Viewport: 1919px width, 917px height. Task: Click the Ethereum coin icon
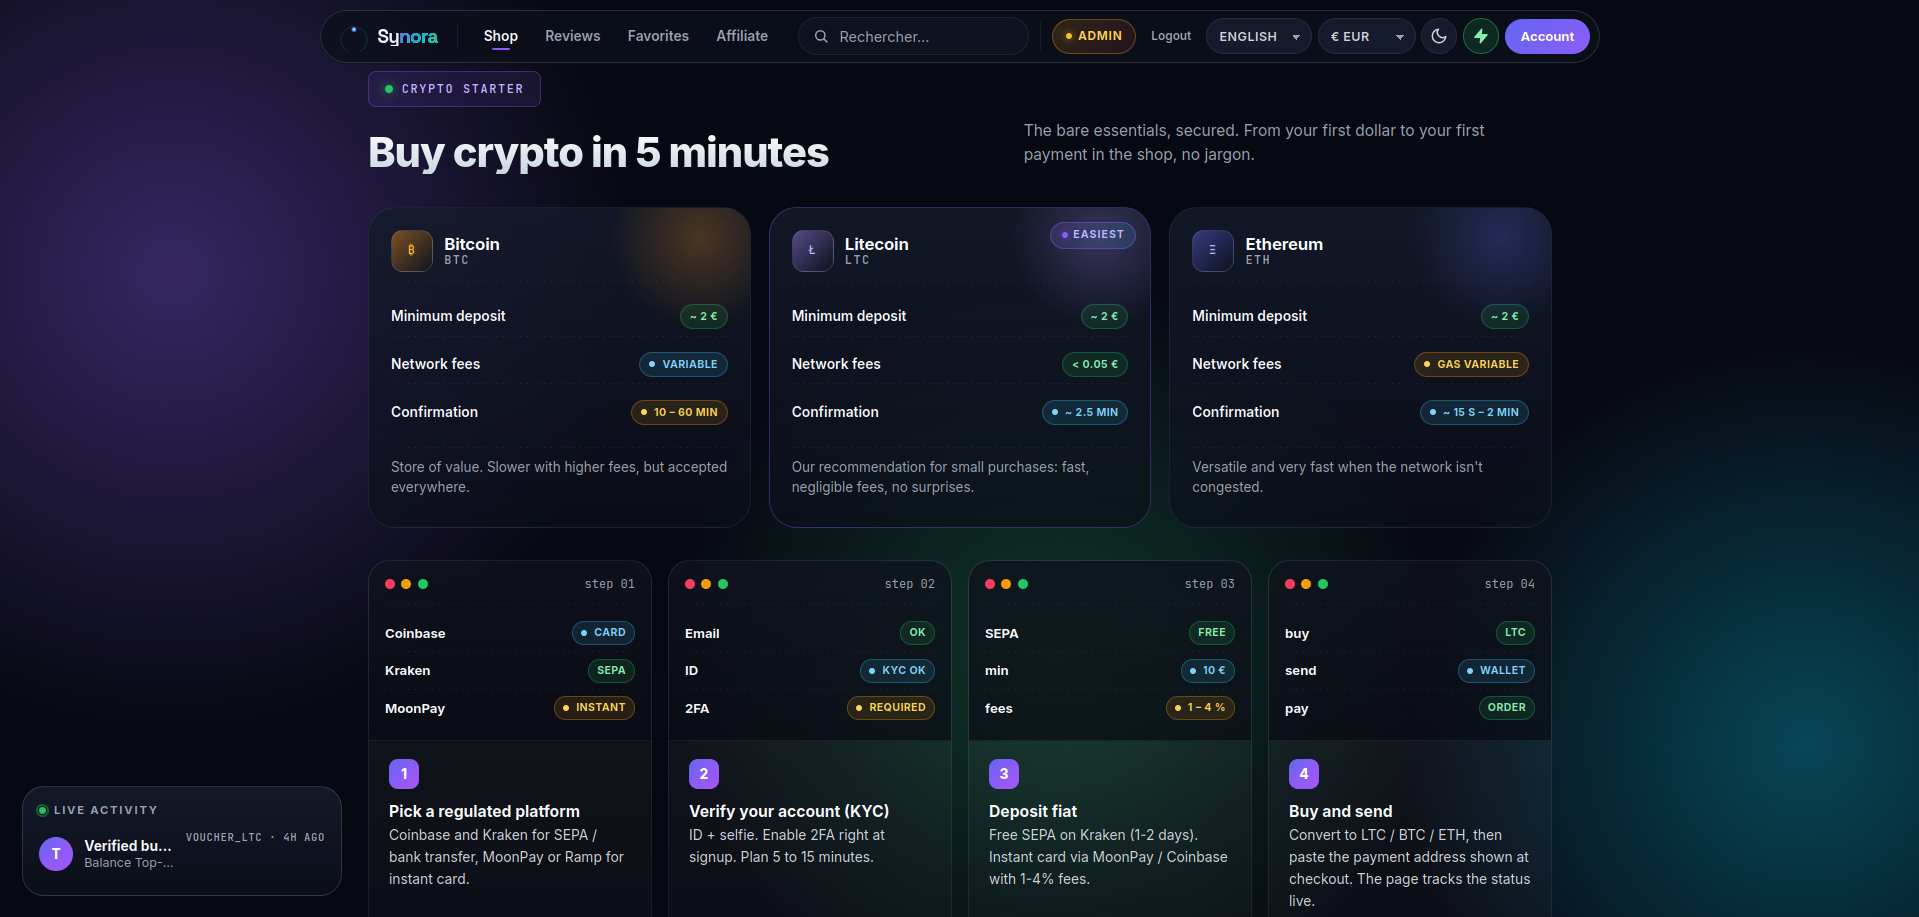point(1212,251)
